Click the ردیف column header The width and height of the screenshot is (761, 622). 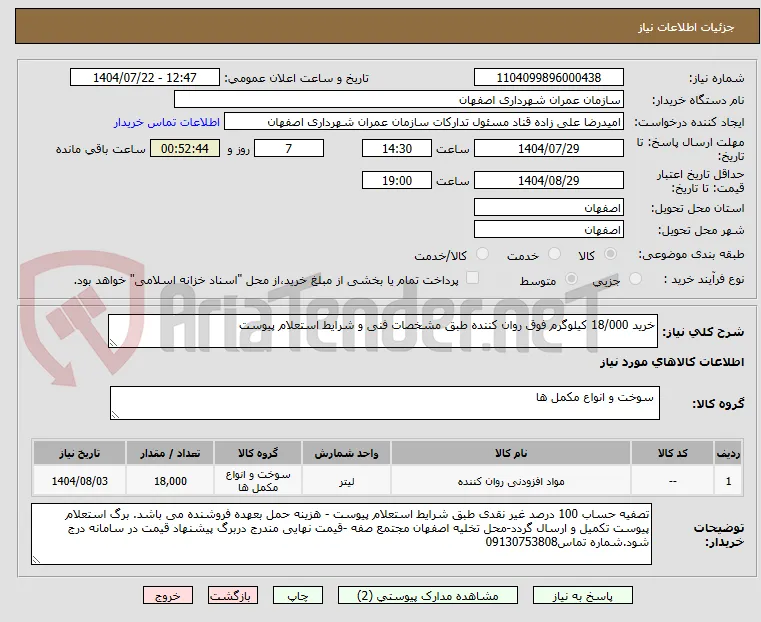point(728,453)
